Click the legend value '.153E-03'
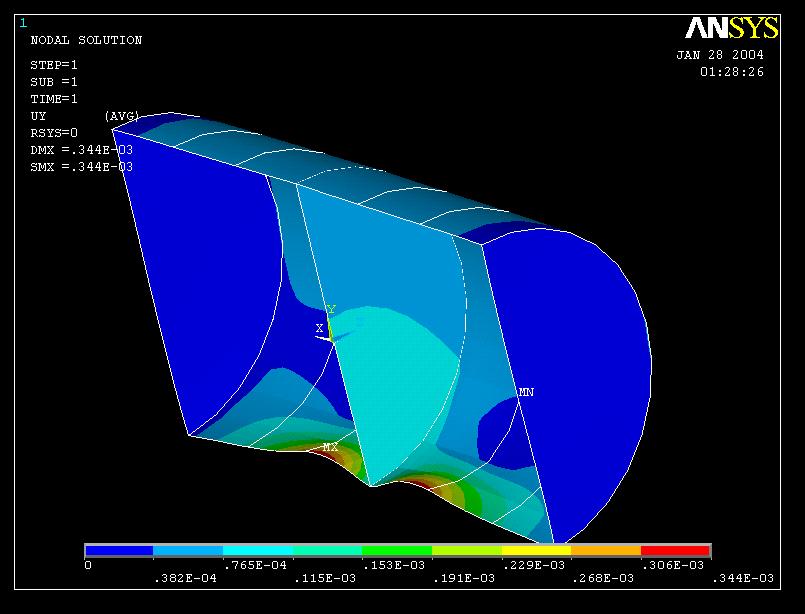This screenshot has height=614, width=805. [394, 565]
